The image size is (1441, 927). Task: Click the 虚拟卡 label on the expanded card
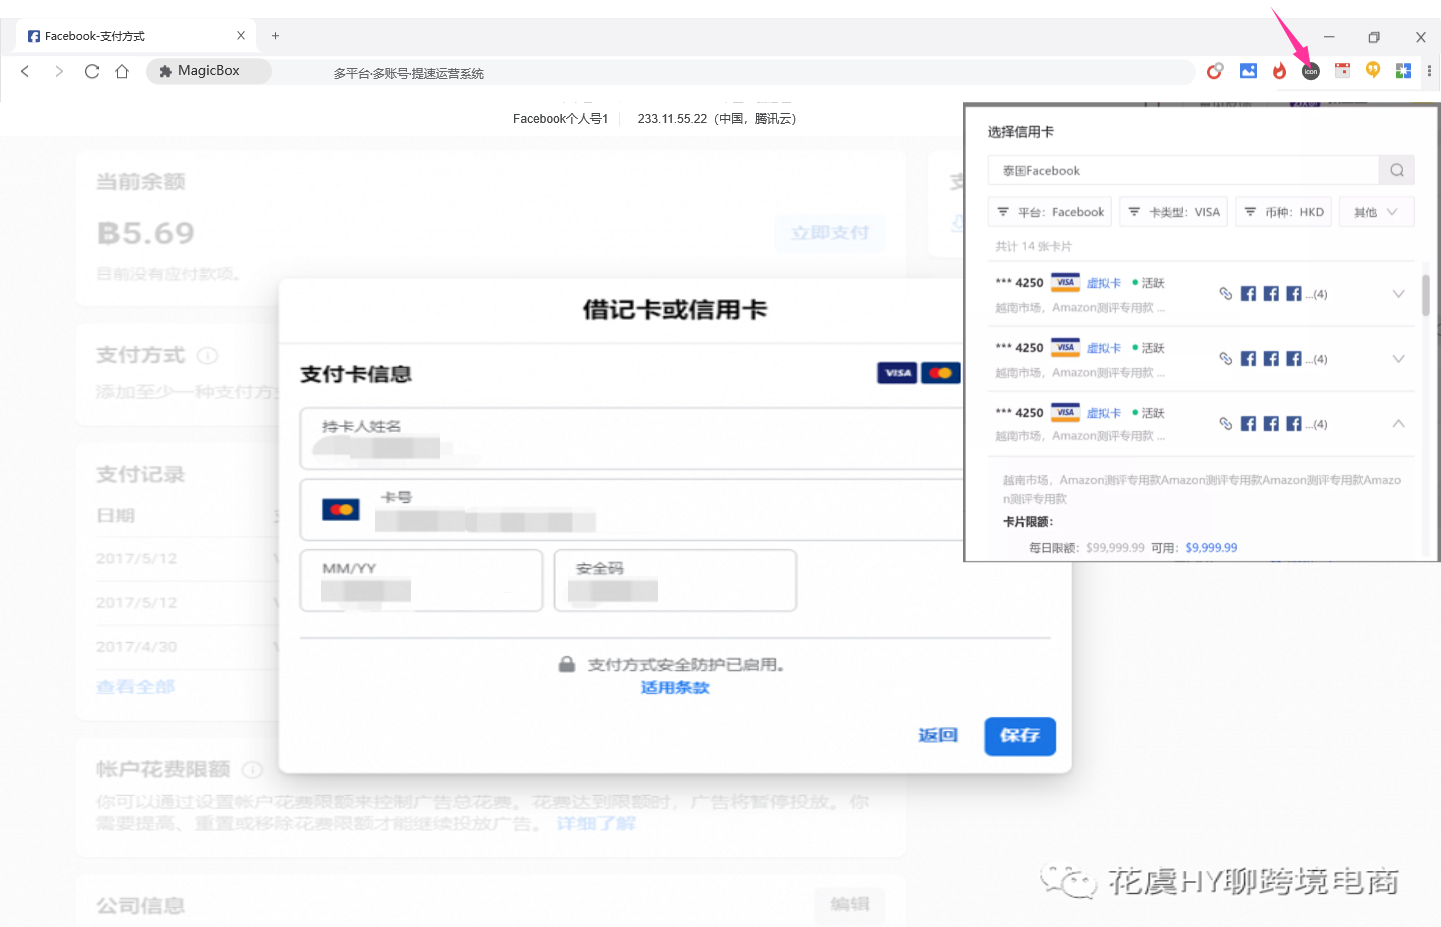coord(1104,413)
